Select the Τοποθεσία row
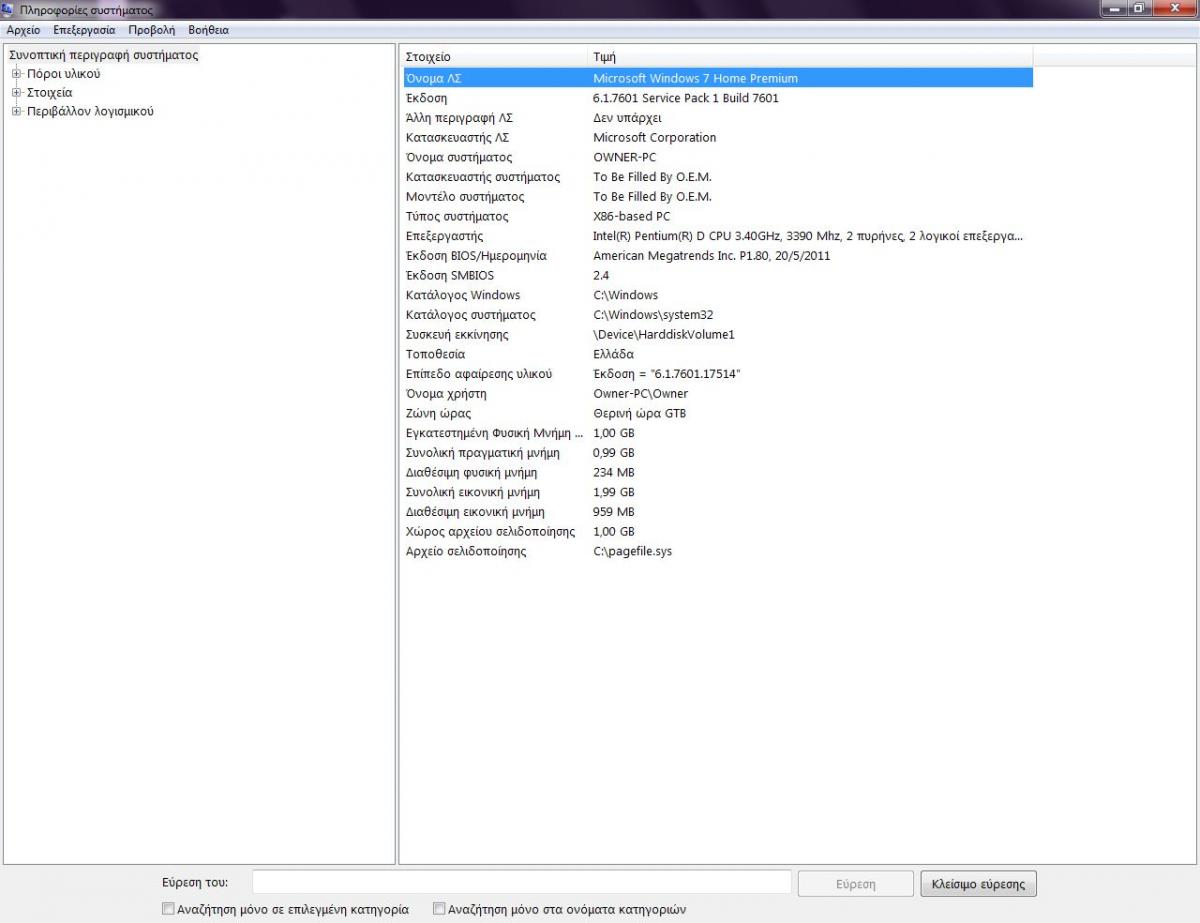Viewport: 1200px width, 923px height. 717,354
